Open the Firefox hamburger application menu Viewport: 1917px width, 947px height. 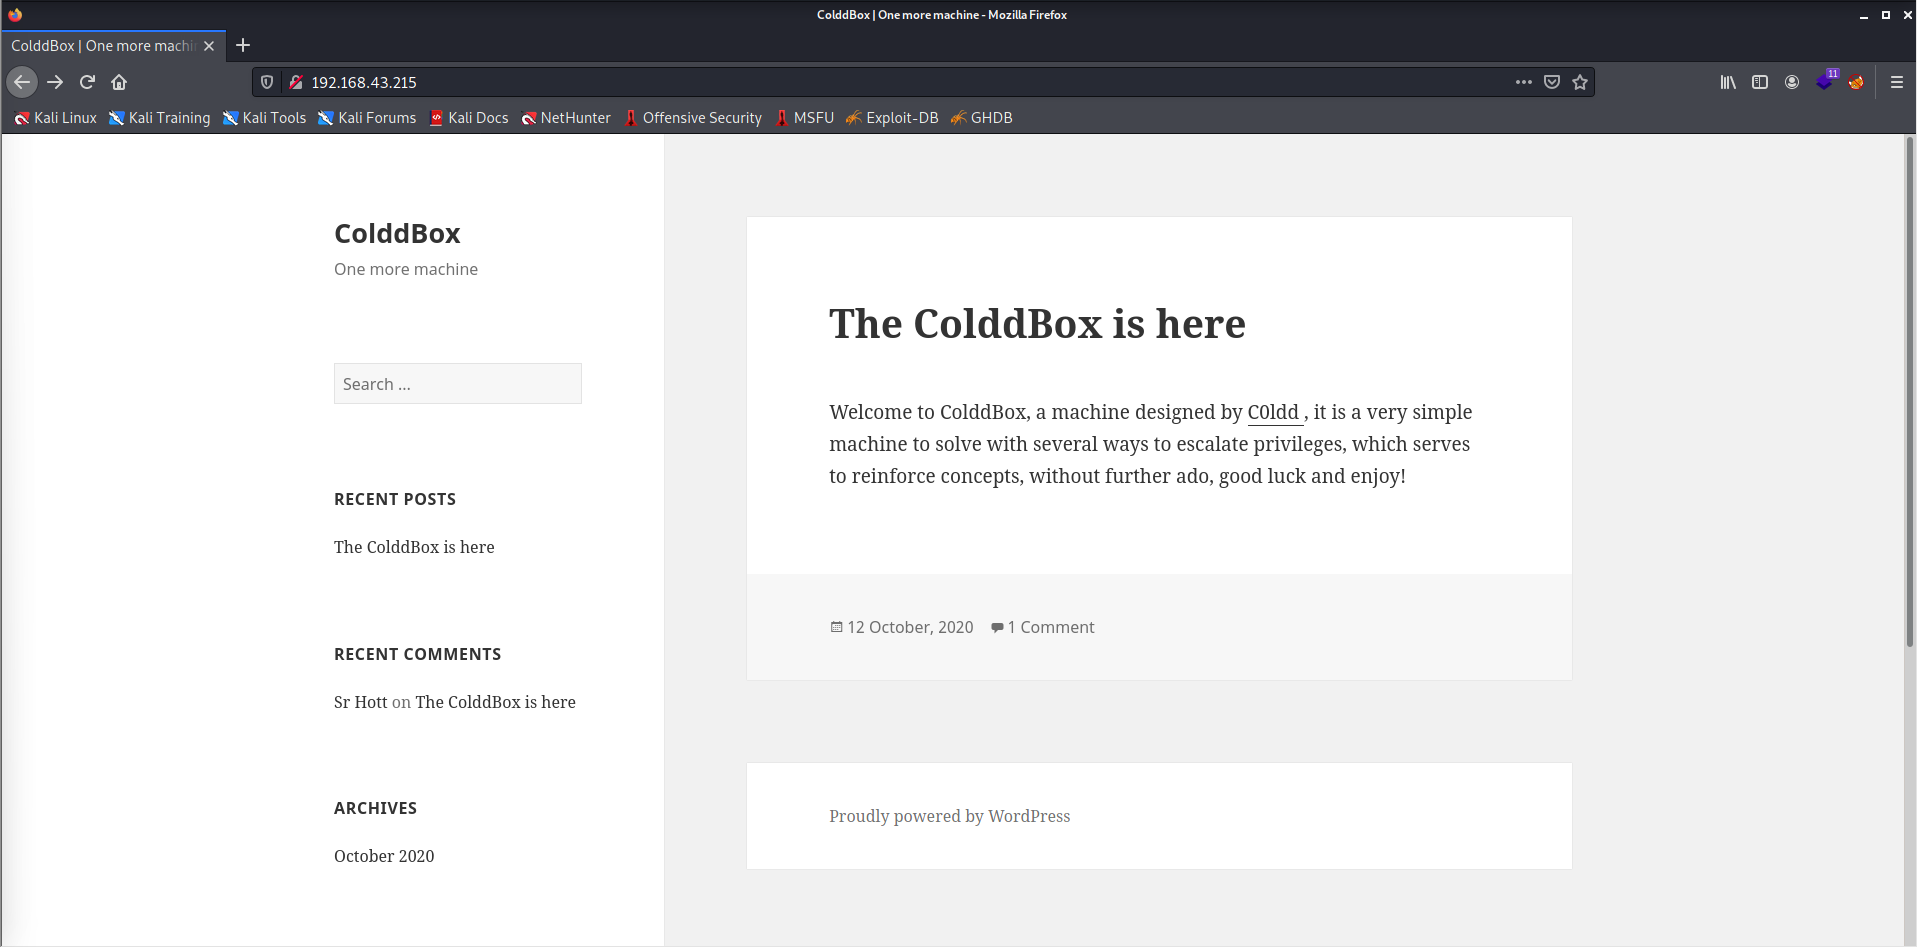1896,82
